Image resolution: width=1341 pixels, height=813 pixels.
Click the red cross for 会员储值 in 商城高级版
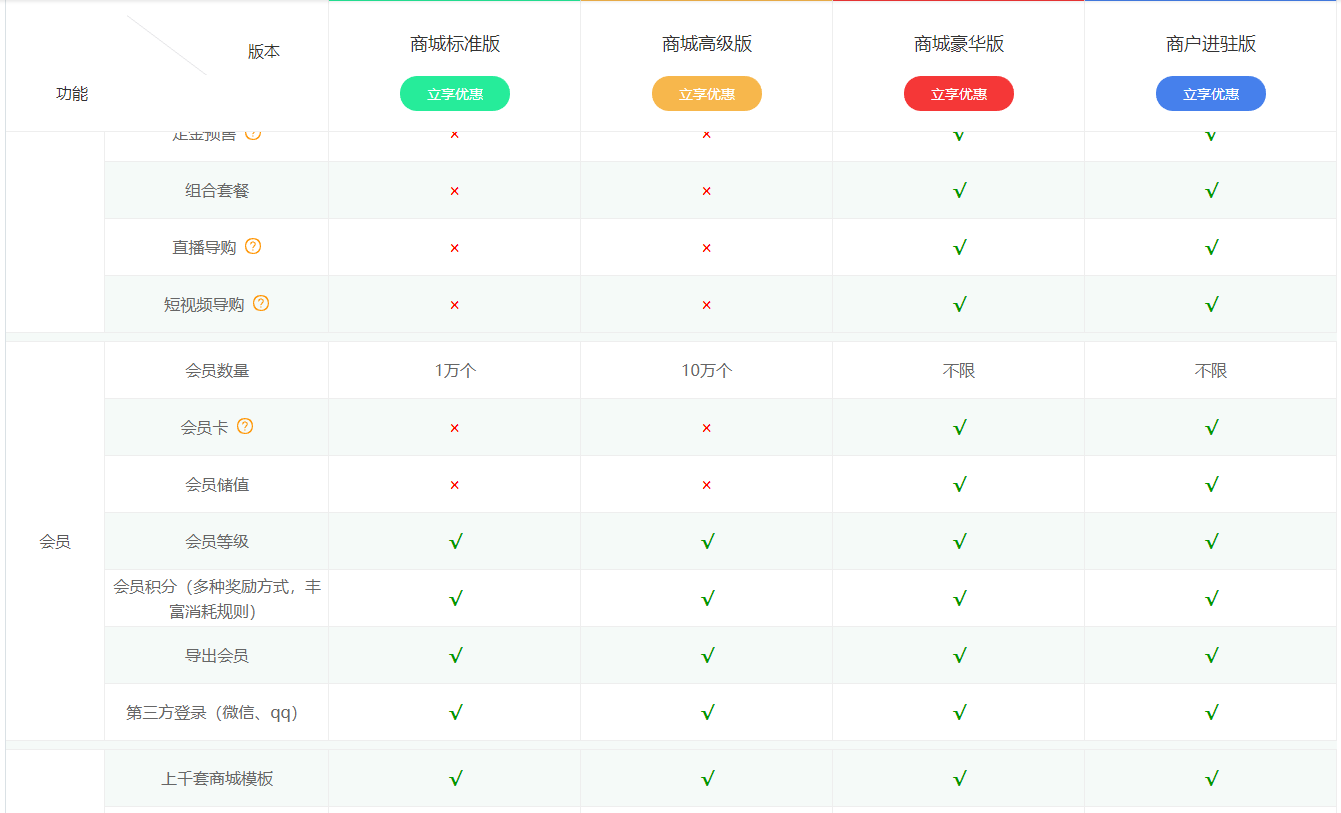(x=707, y=485)
